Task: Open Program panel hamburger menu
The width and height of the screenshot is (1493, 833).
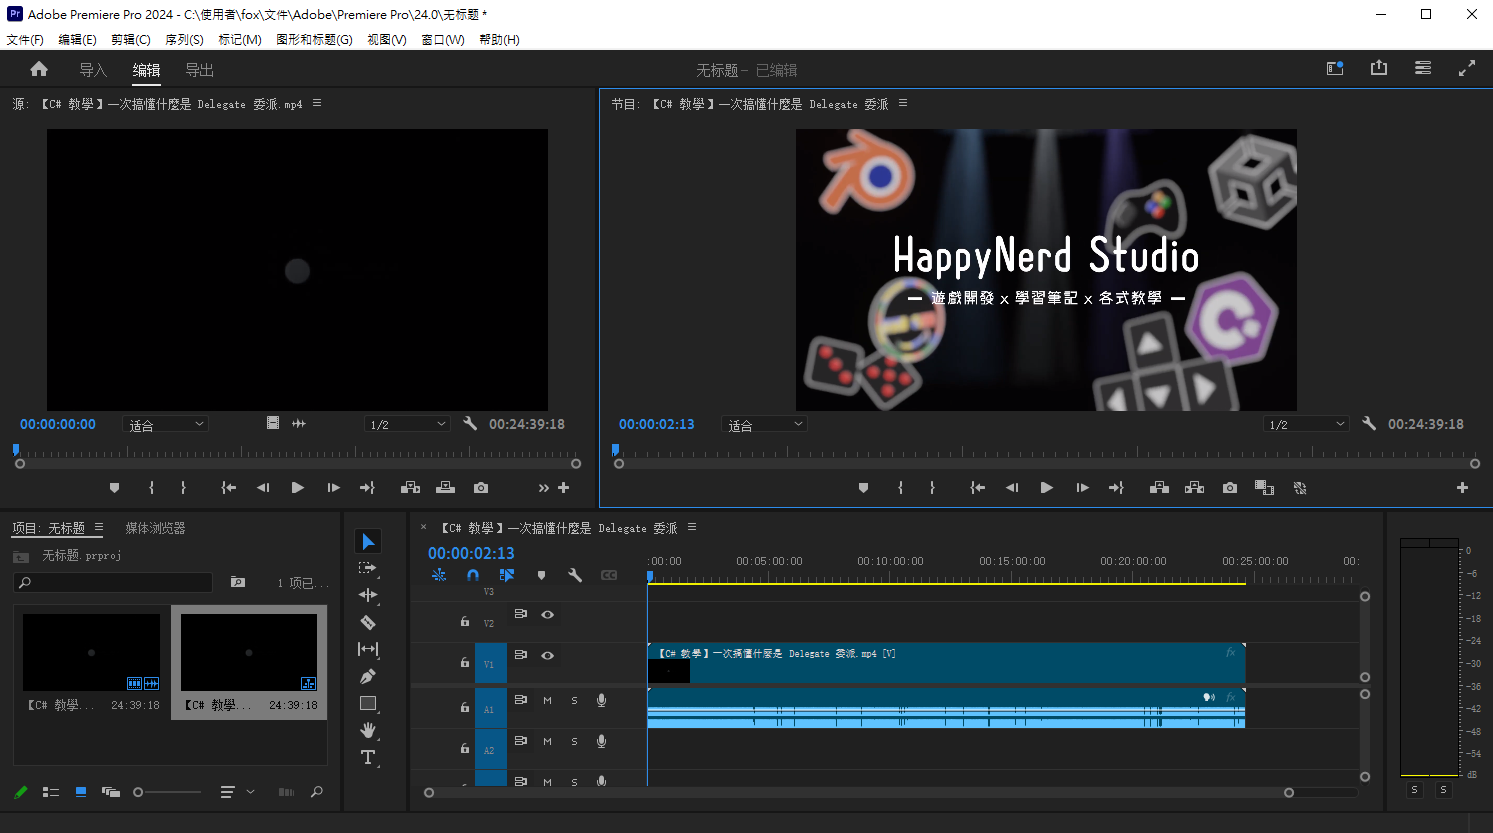Action: tap(903, 103)
